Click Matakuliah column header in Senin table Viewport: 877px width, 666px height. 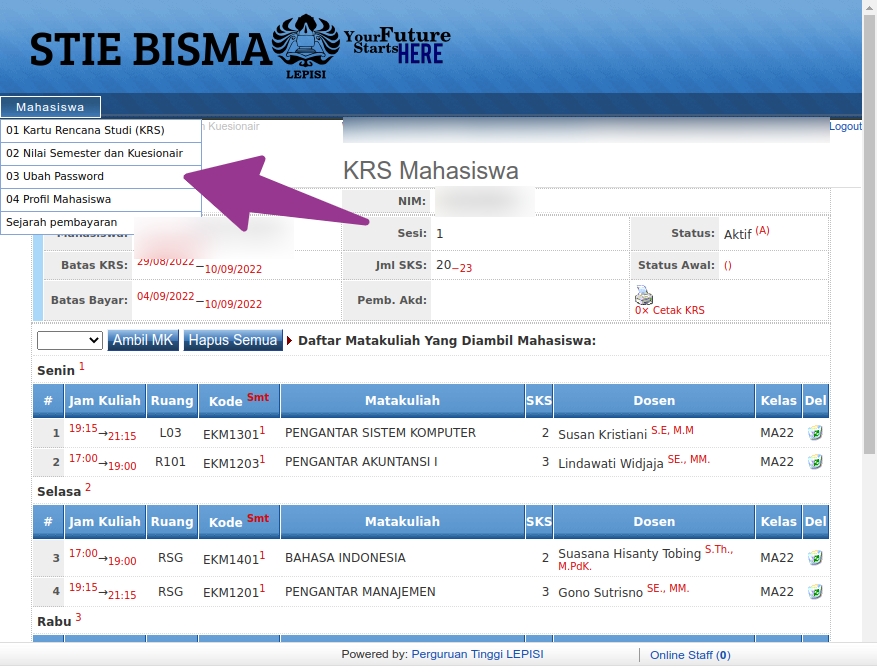403,400
